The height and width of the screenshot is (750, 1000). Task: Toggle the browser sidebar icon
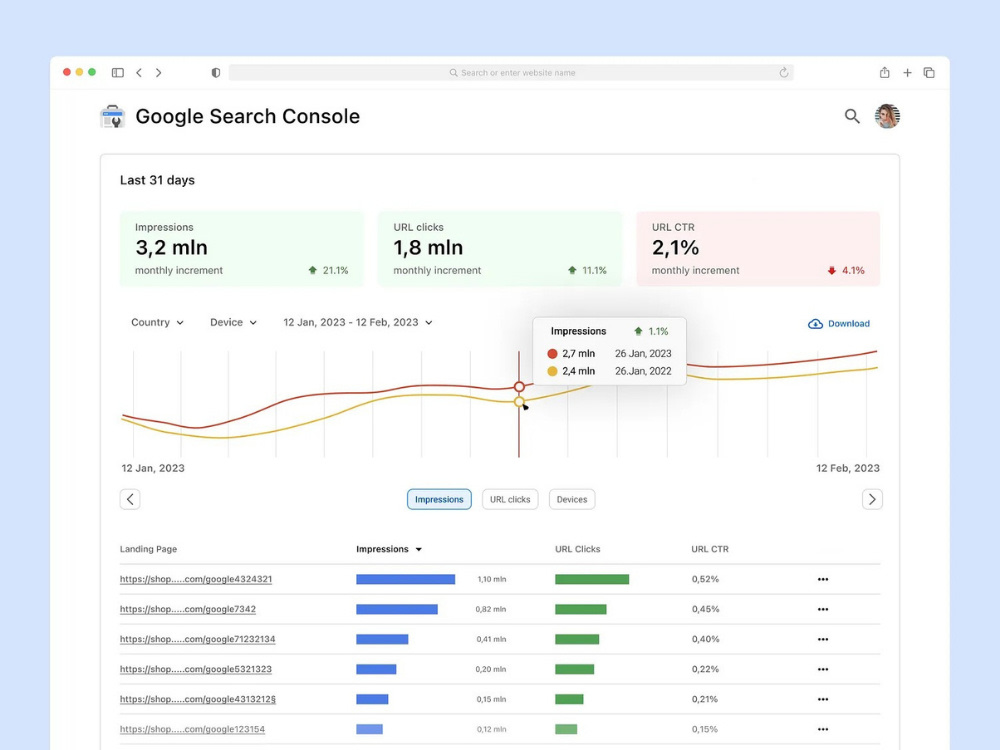click(117, 73)
